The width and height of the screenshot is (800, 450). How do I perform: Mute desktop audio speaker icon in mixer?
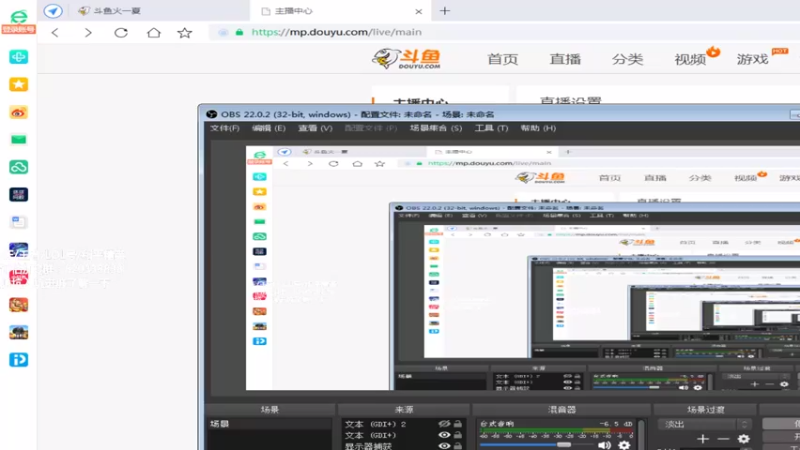(x=604, y=445)
